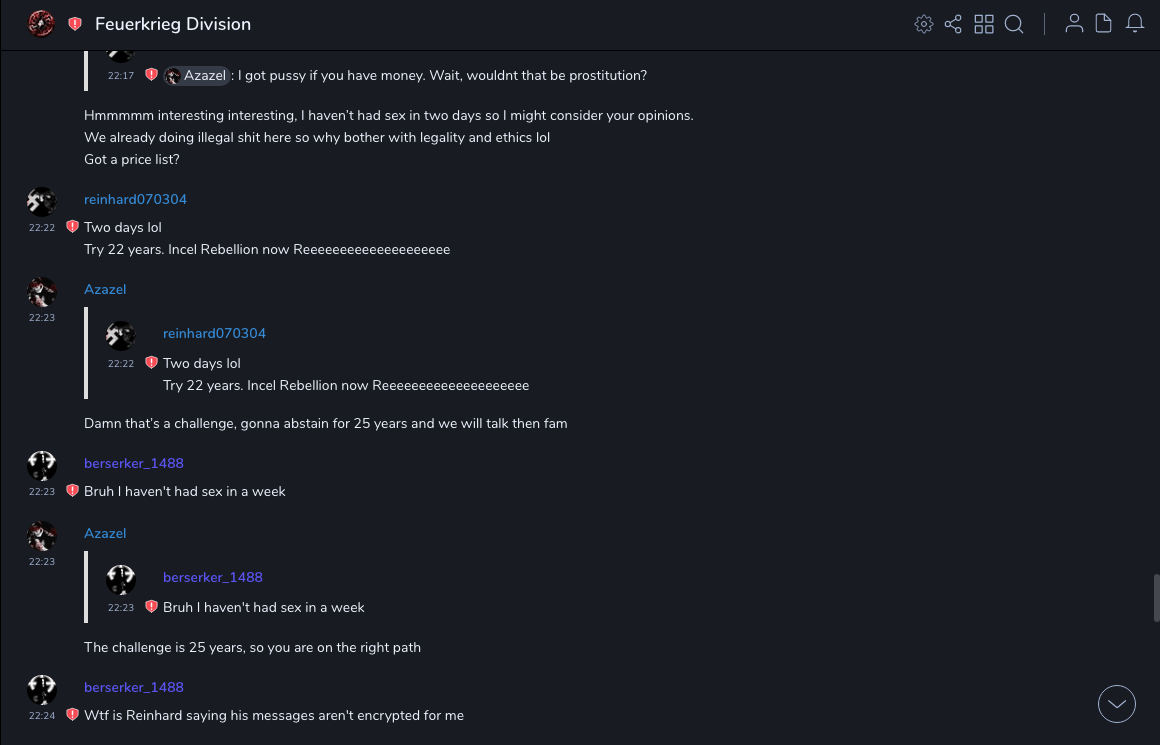Click reinhard070304 avatar inside the quoted reply
Image resolution: width=1160 pixels, height=745 pixels.
coord(121,335)
